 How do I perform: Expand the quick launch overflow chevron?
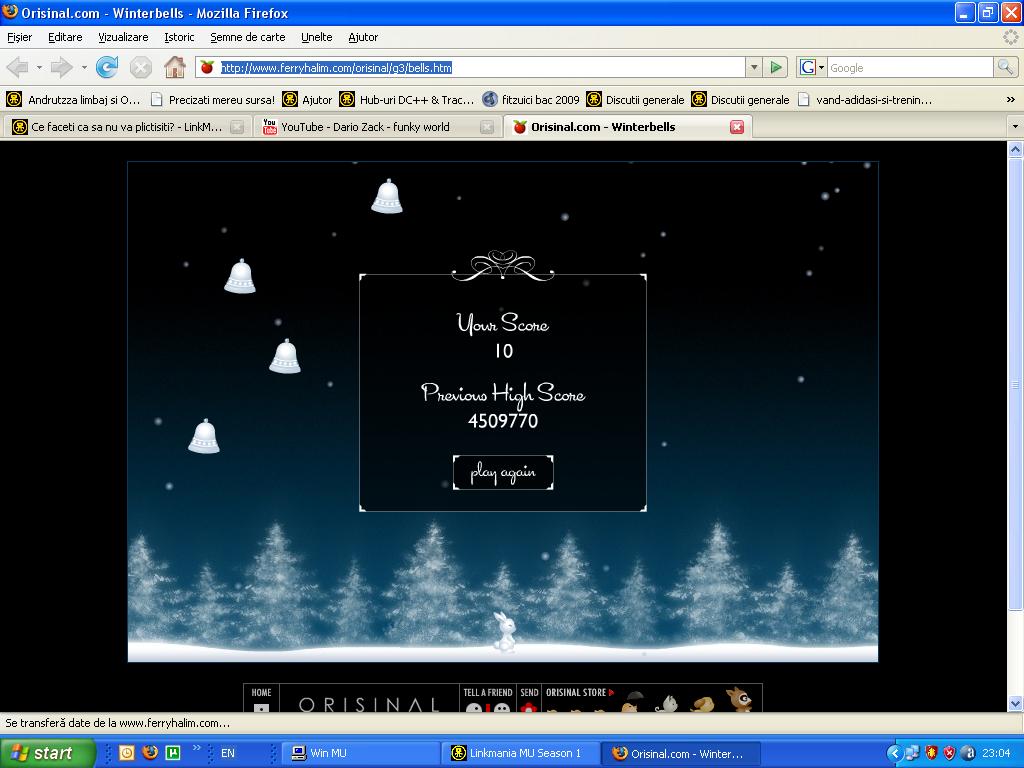click(x=196, y=748)
